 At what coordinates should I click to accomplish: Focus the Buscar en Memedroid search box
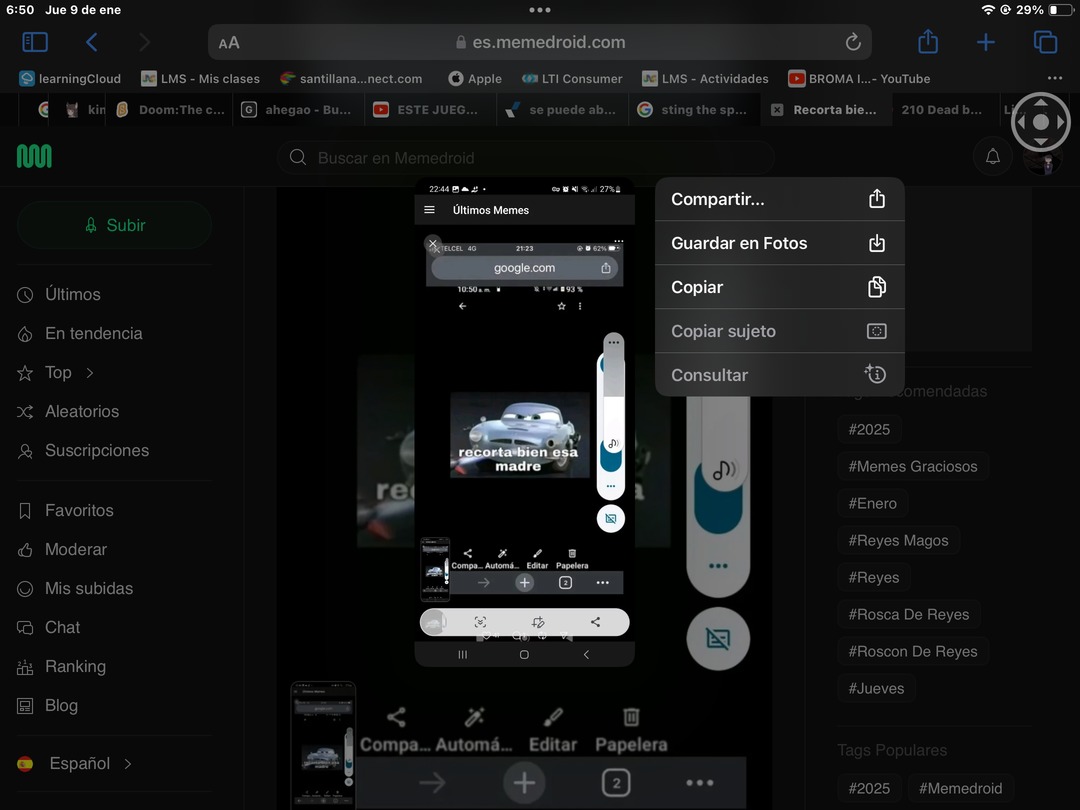pos(526,158)
